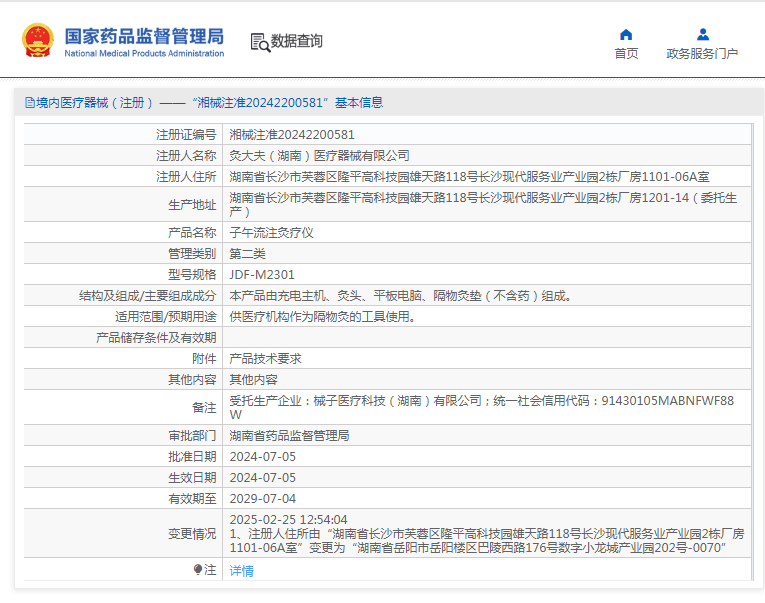Select 灸大夫(湖南)医疗器械有限公司 cell
Image resolution: width=765 pixels, height=603 pixels.
click(x=319, y=156)
